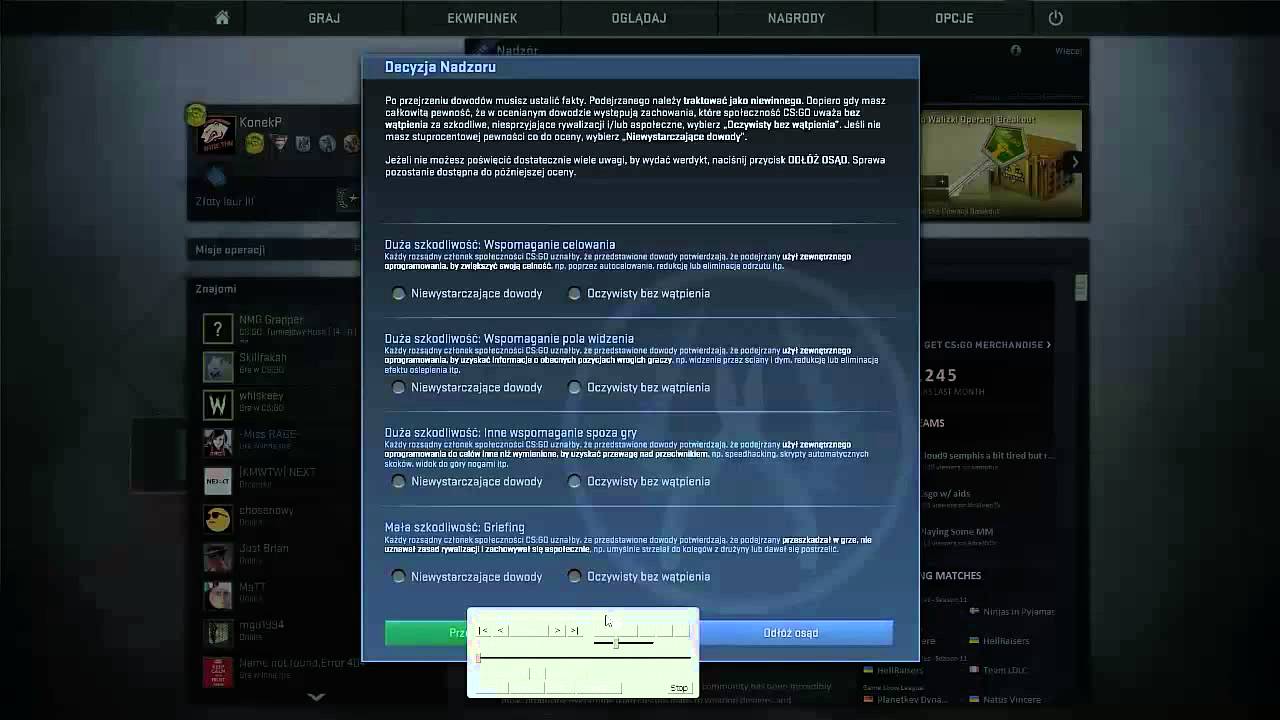Play demo forward with > button

(558, 630)
